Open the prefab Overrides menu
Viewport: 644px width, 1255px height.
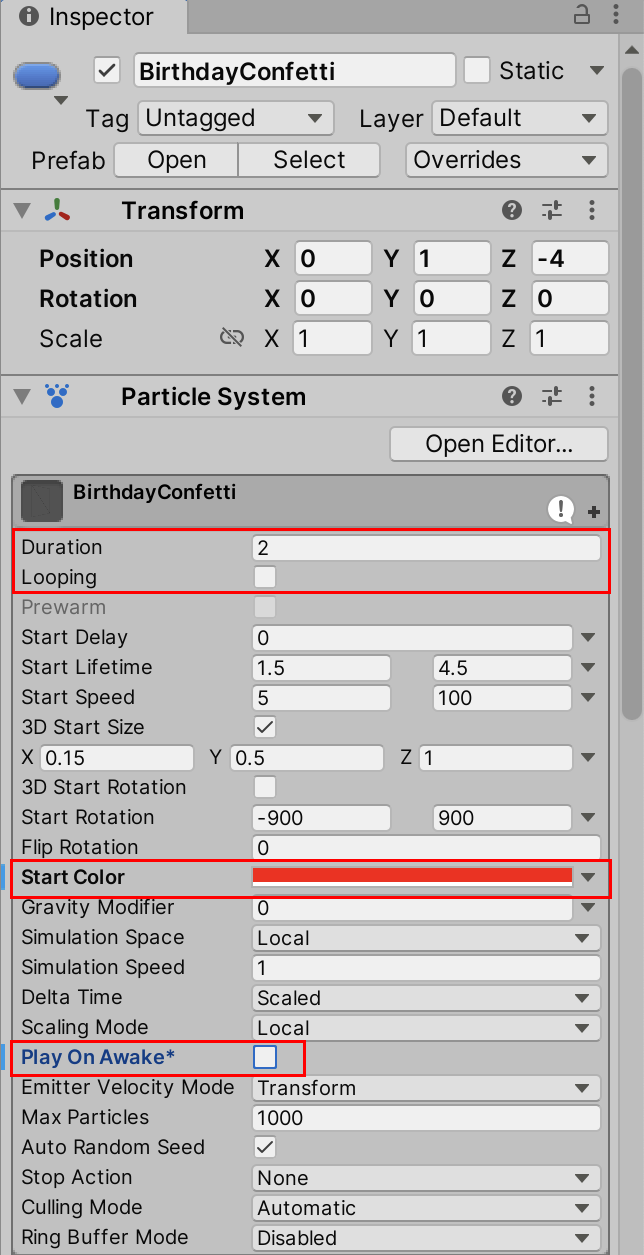(506, 160)
